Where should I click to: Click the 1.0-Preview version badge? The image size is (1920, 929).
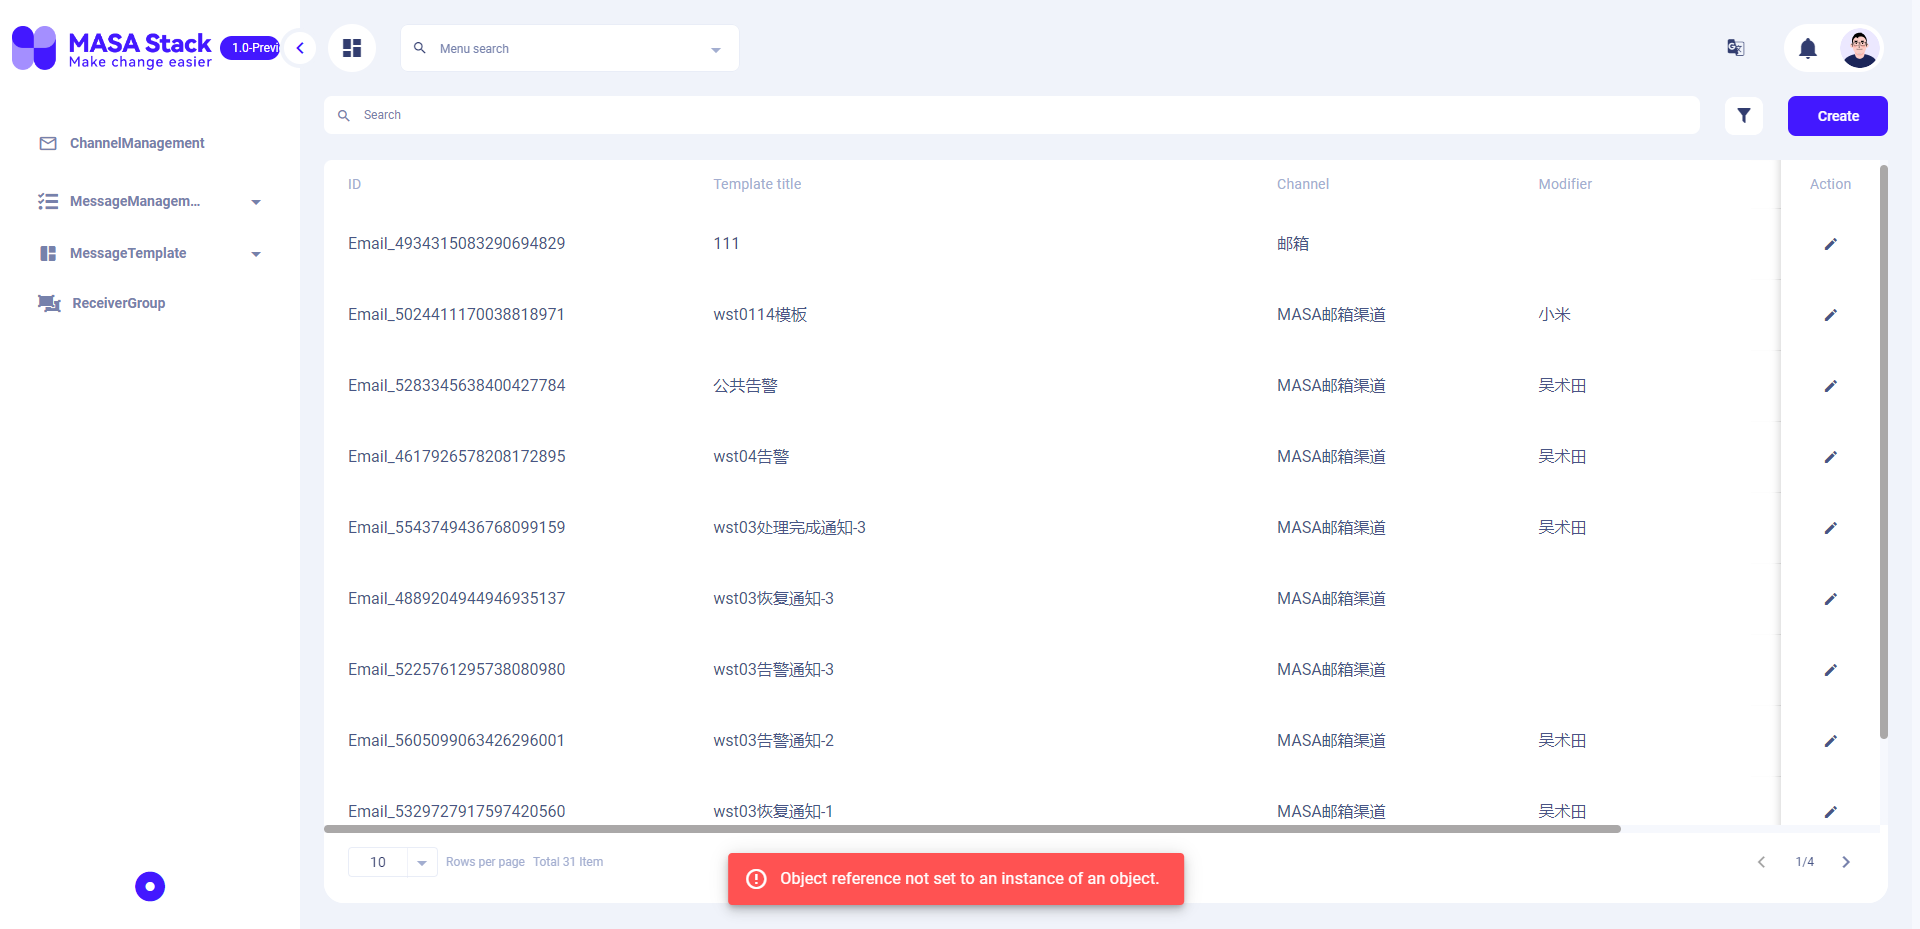(250, 47)
